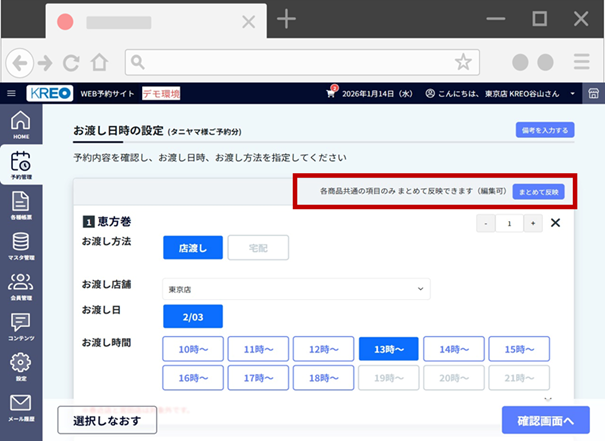Open メール履歴 in the sidebar
The height and width of the screenshot is (441, 605).
(x=20, y=407)
